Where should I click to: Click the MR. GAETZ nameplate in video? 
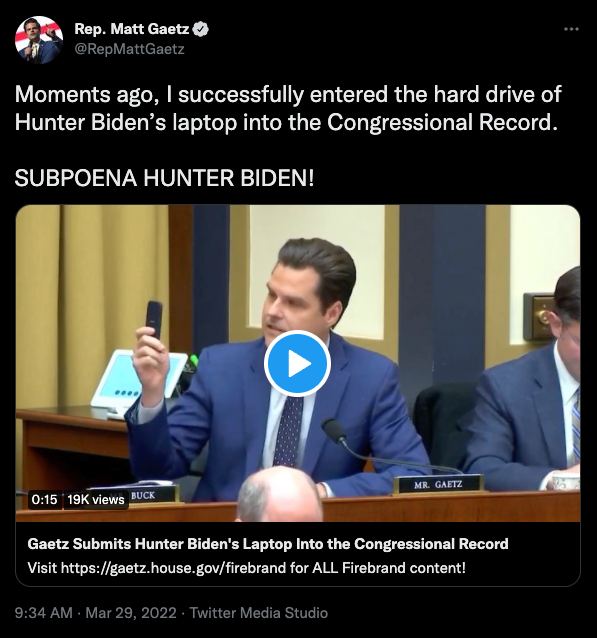click(x=438, y=484)
